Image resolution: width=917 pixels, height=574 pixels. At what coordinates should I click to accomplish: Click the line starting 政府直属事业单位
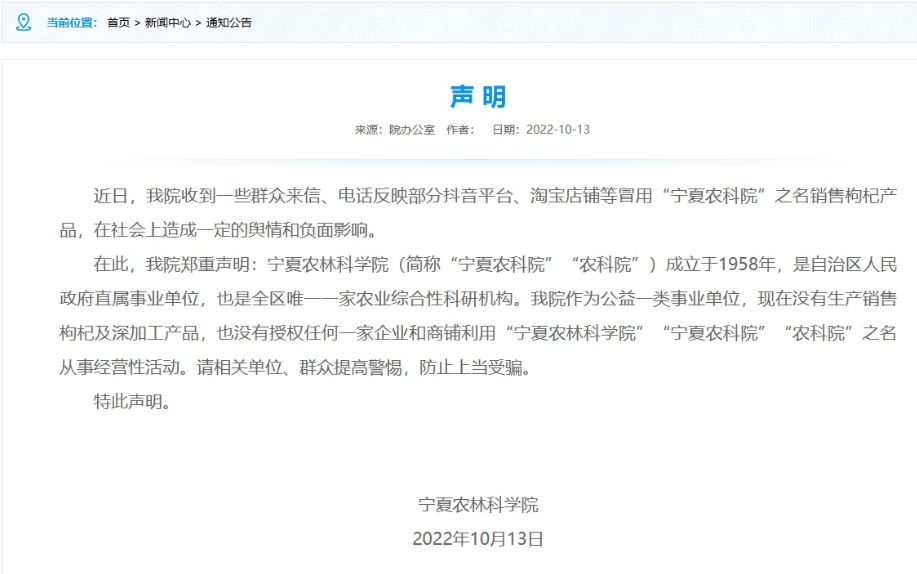(478, 299)
